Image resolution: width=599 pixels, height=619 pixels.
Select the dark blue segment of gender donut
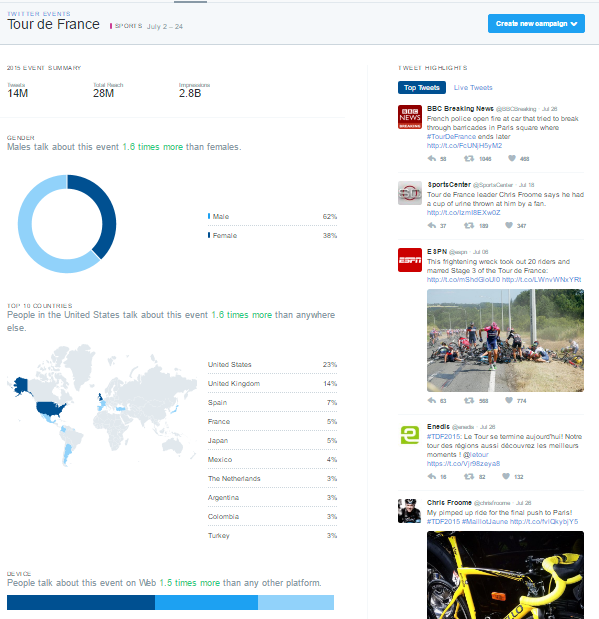107,209
